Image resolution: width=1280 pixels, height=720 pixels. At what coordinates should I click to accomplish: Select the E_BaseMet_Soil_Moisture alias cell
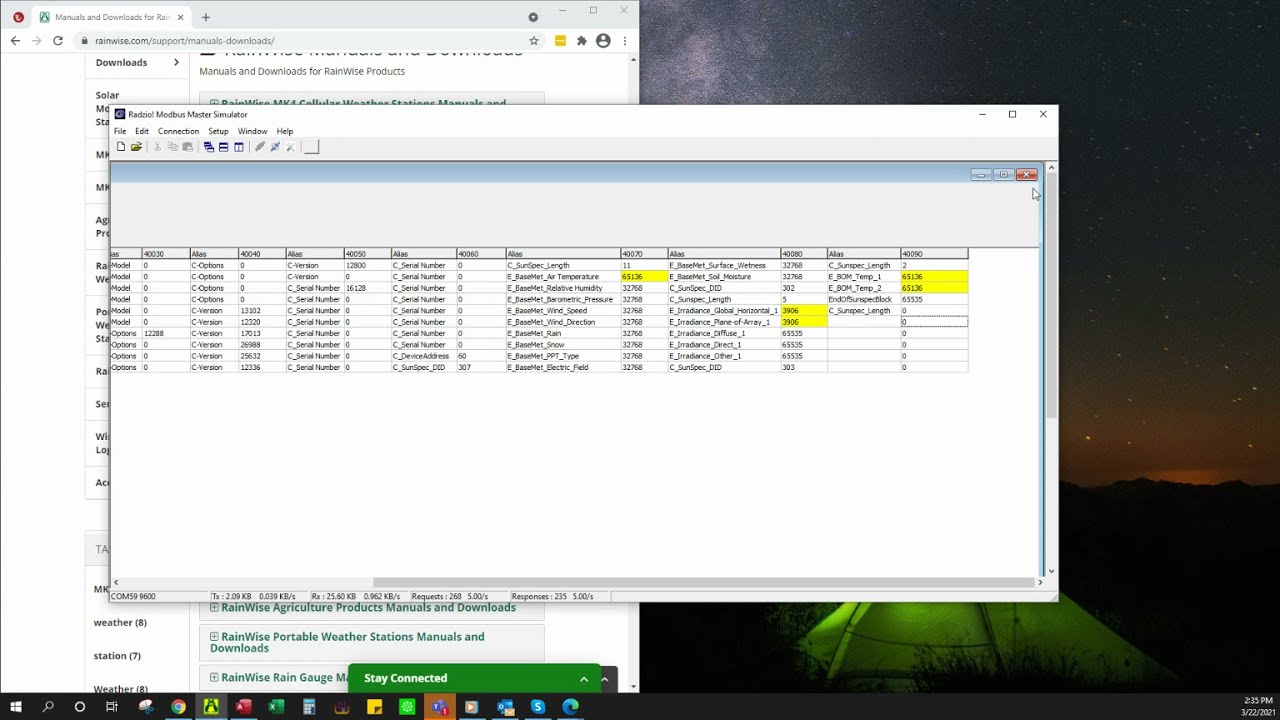(724, 277)
